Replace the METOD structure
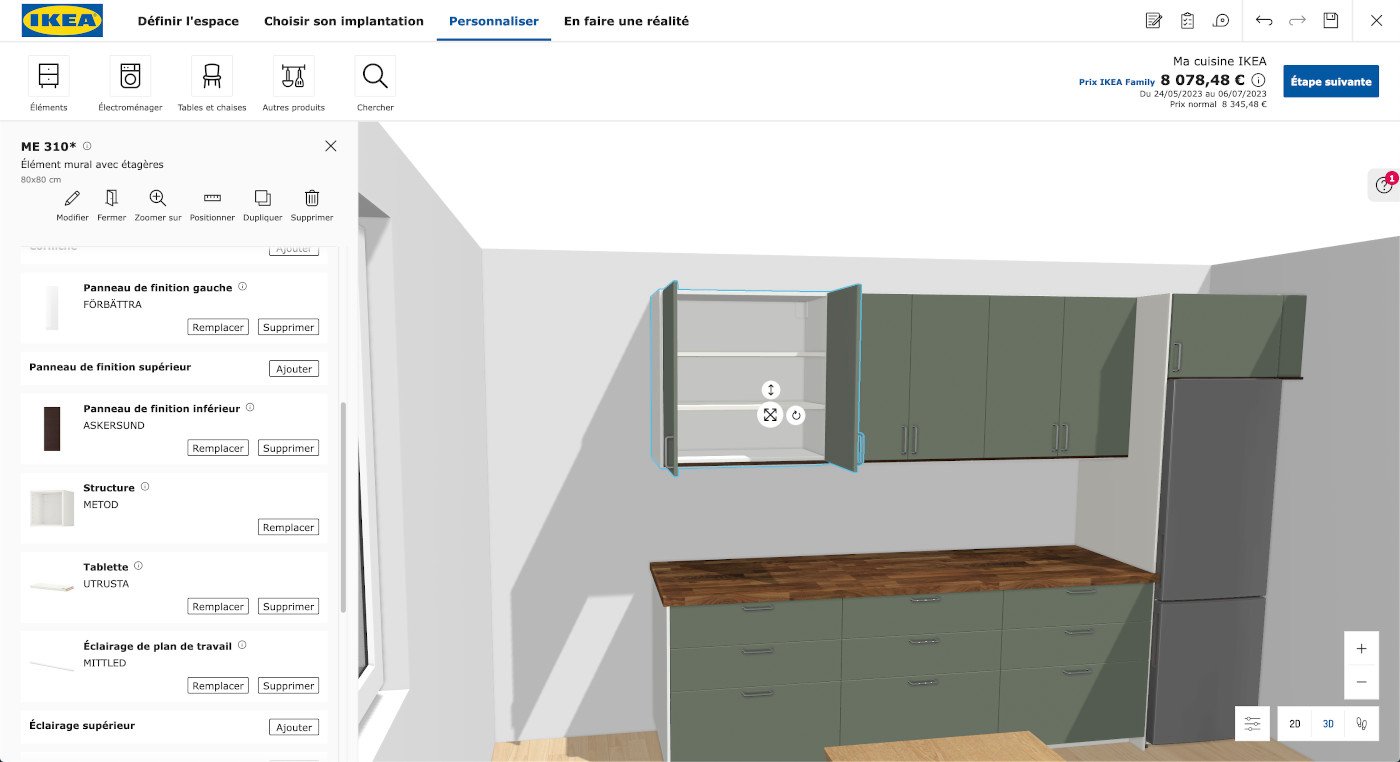Image resolution: width=1400 pixels, height=762 pixels. [288, 527]
